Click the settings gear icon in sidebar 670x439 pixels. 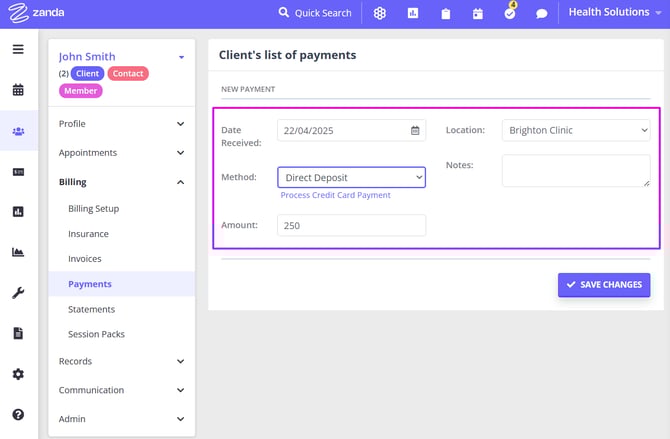point(18,374)
